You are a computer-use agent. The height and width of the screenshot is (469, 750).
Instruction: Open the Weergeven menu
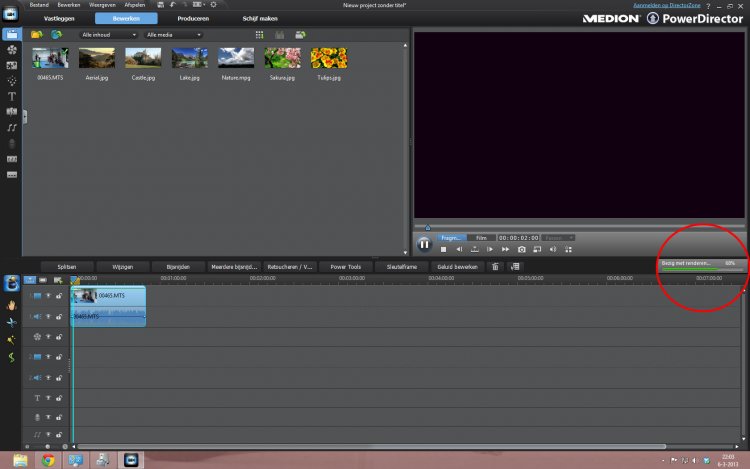pyautogui.click(x=101, y=5)
